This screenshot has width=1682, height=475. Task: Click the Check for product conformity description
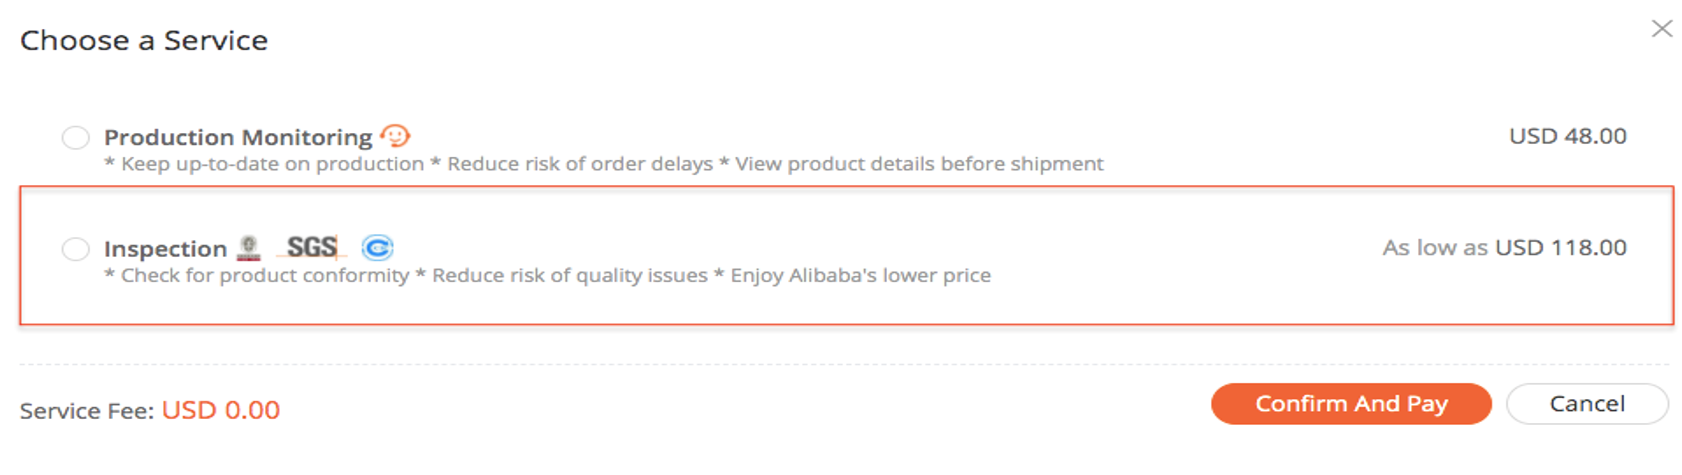(257, 275)
